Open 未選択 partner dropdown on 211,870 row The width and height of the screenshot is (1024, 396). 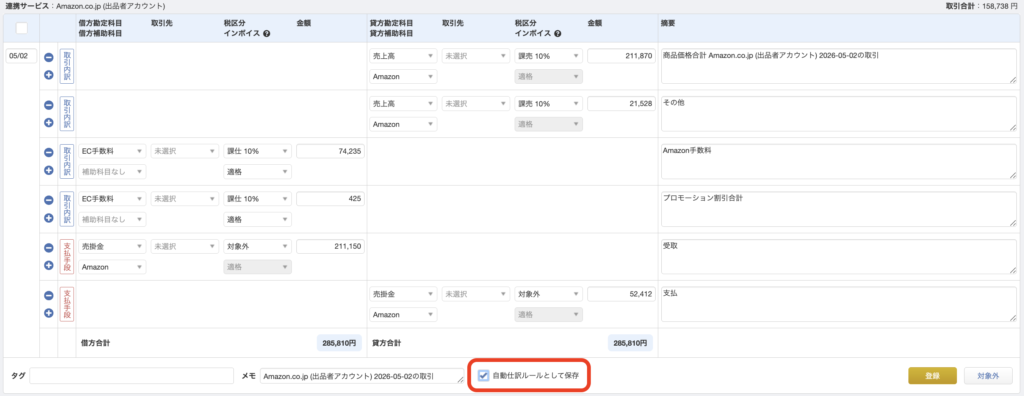point(476,56)
